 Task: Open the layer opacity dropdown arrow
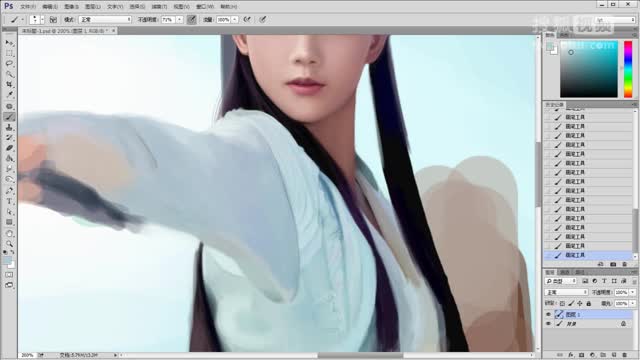coord(633,293)
